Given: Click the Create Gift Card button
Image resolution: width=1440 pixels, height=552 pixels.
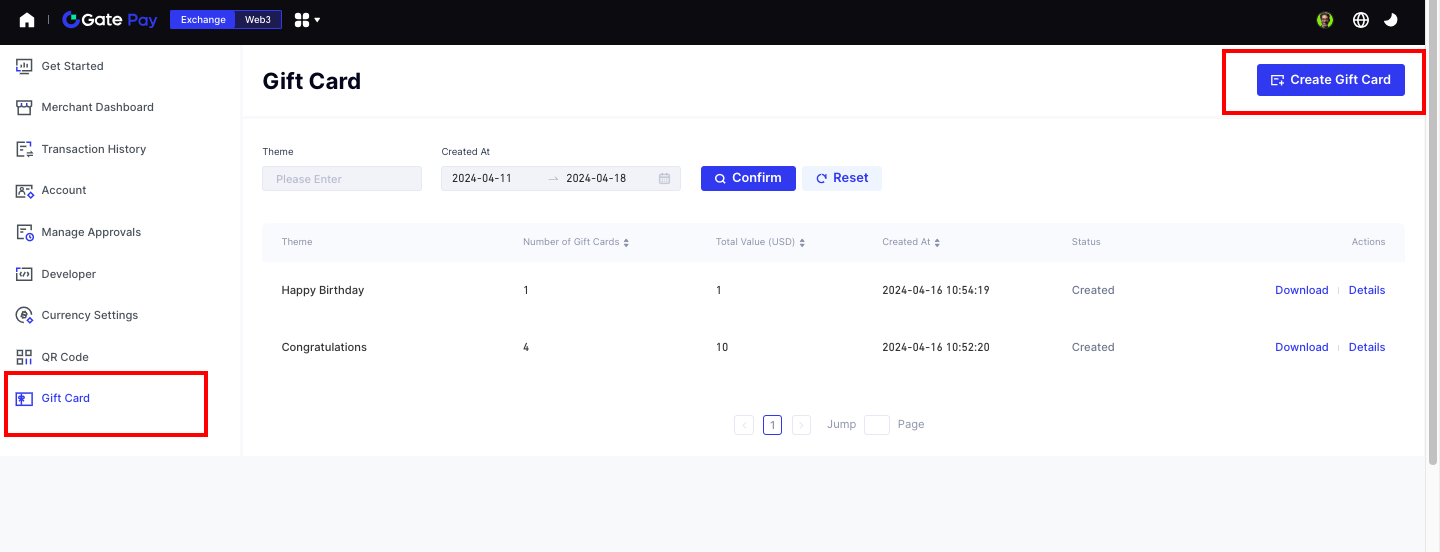Looking at the screenshot, I should [1330, 80].
